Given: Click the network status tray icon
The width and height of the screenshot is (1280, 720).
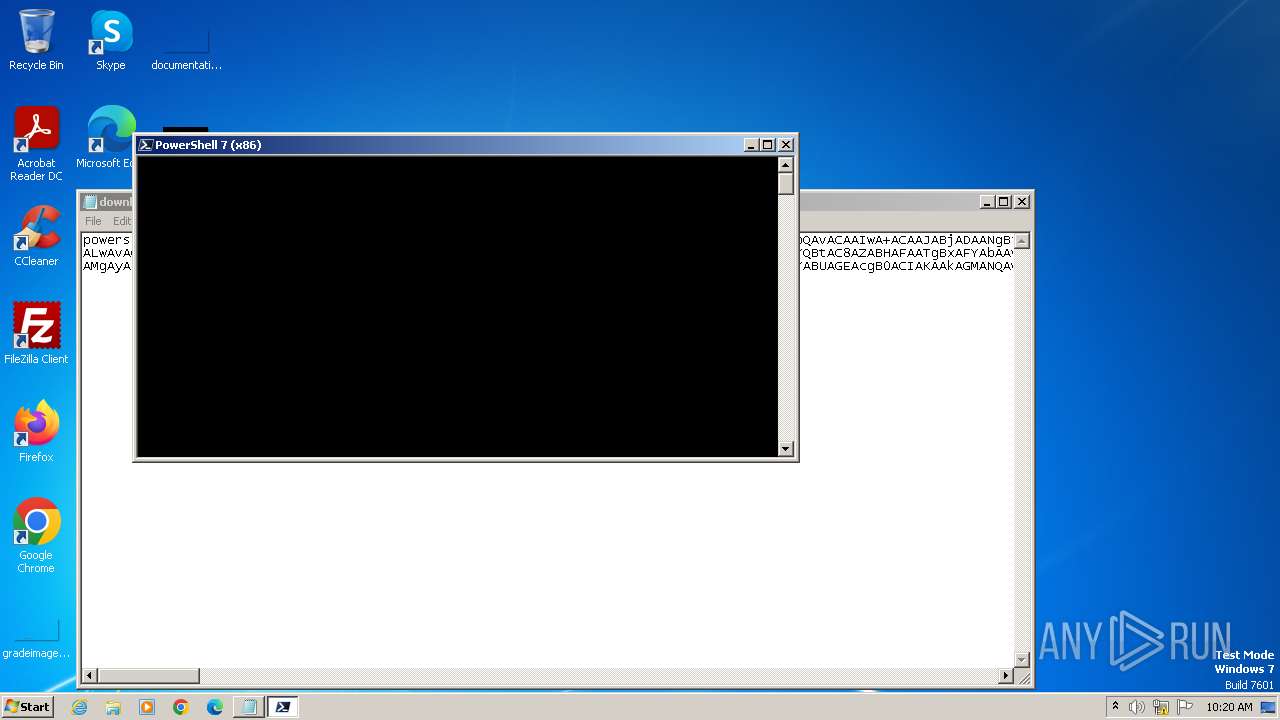Looking at the screenshot, I should pyautogui.click(x=1161, y=707).
